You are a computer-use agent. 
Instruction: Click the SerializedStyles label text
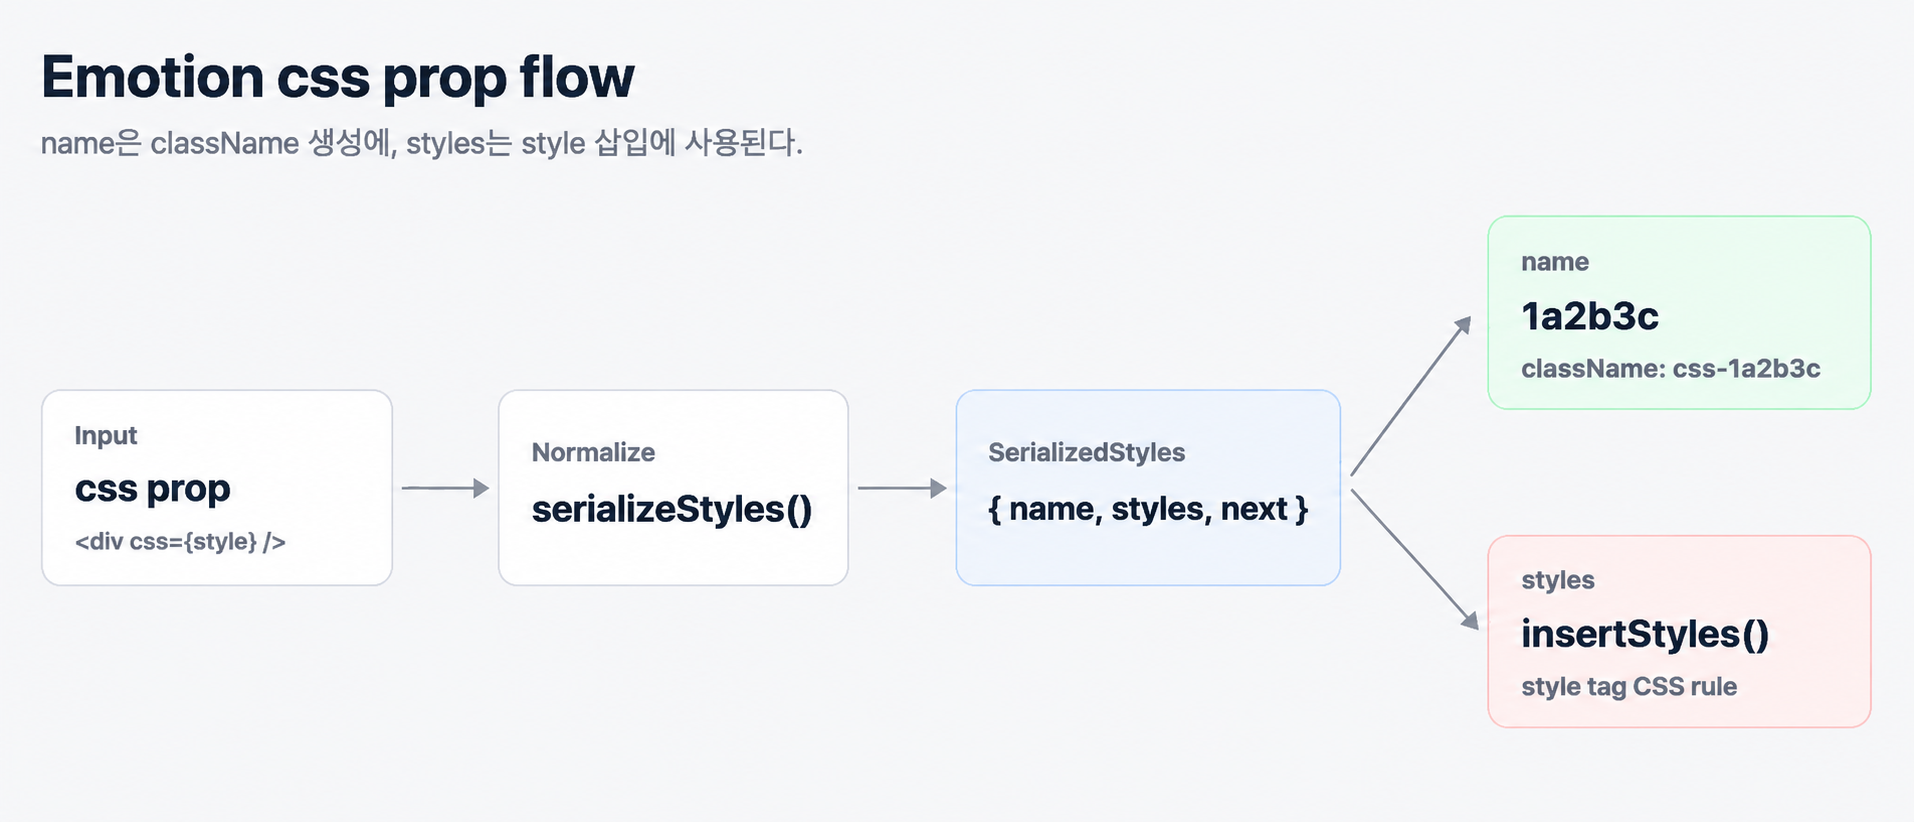1087,453
